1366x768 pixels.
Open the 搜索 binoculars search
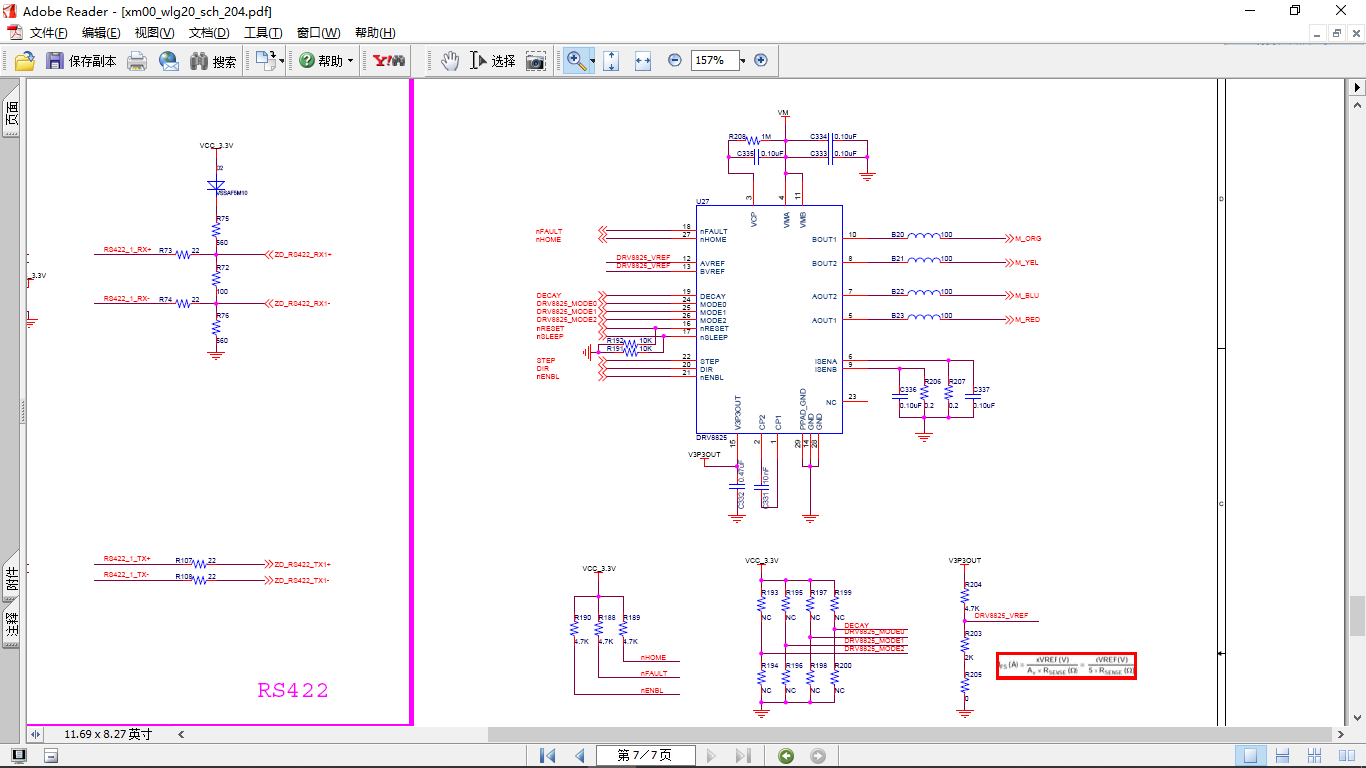point(213,61)
